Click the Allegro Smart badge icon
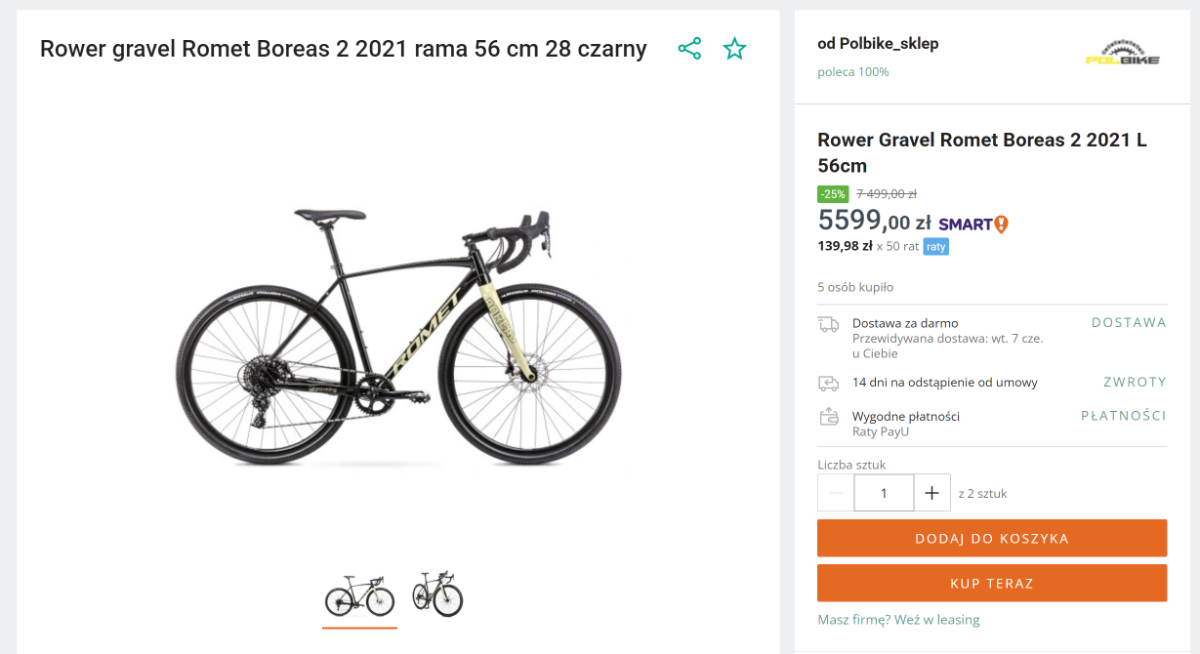Screen dimensions: 1200x654 pos(973,224)
